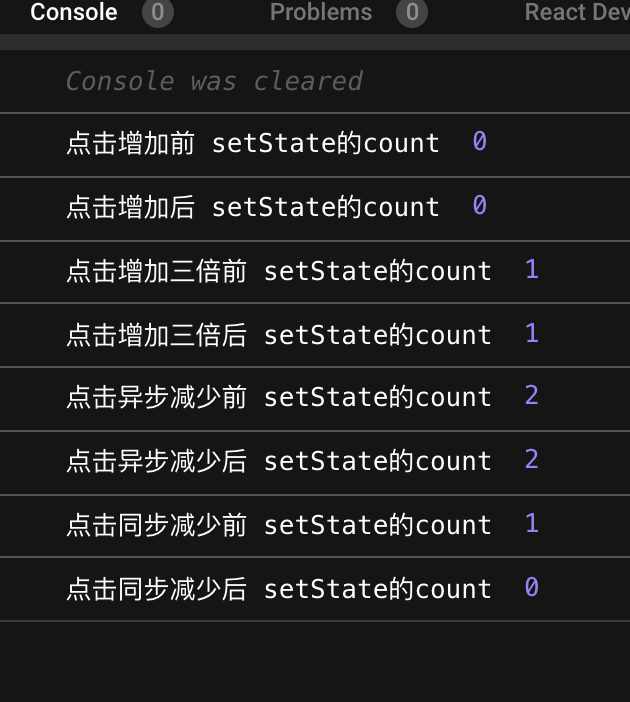Viewport: 630px width, 702px height.
Task: Switch to the Console tab
Action: tap(73, 13)
